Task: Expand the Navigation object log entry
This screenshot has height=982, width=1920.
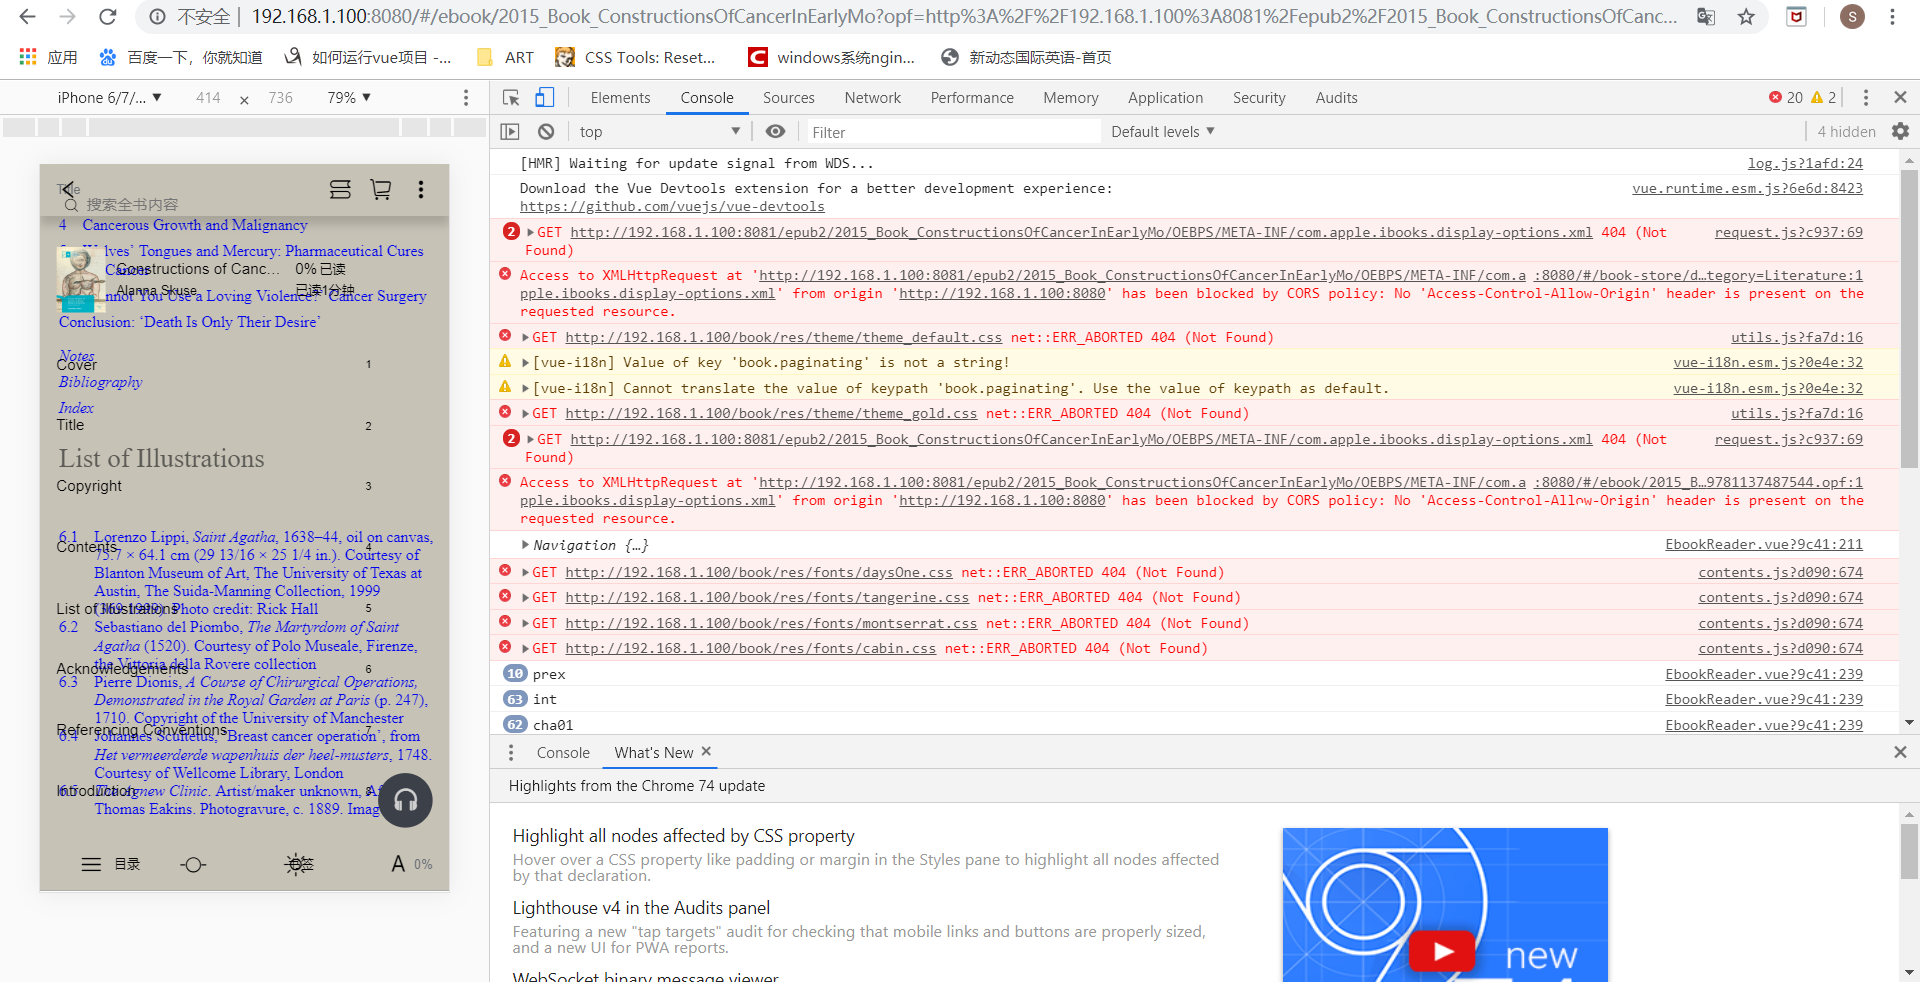Action: (x=526, y=545)
